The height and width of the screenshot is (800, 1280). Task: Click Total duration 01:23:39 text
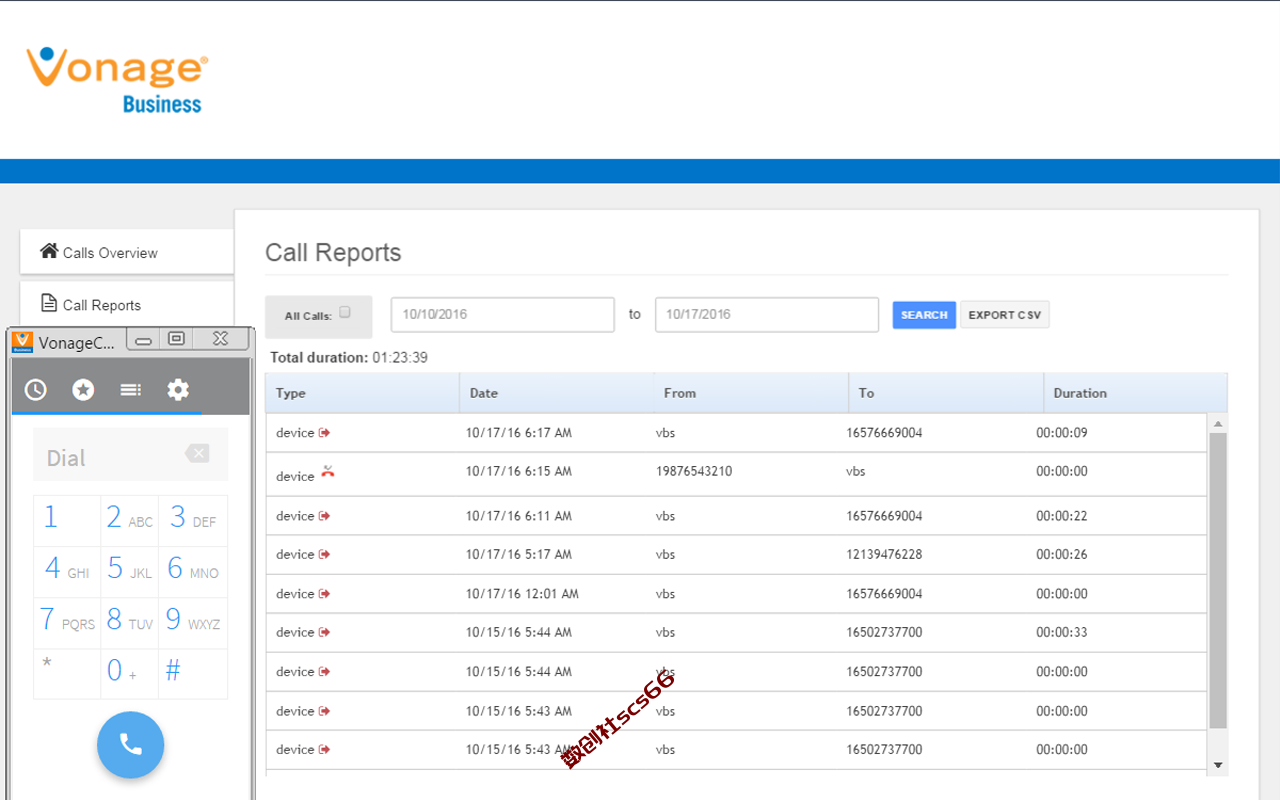click(349, 357)
